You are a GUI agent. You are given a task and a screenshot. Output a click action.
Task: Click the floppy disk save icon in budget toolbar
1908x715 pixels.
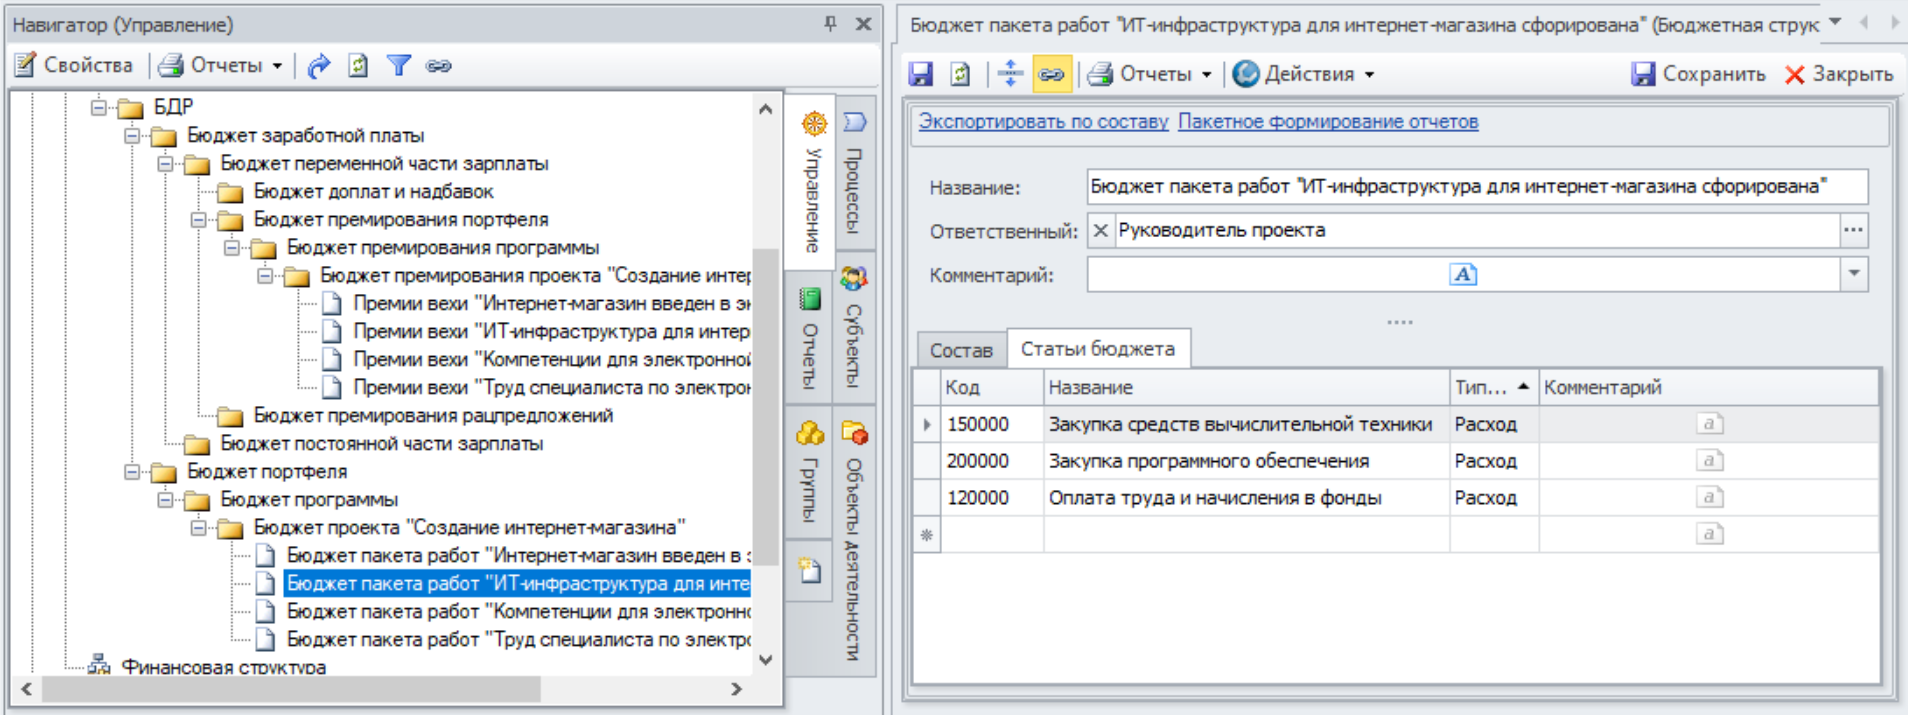[x=920, y=74]
